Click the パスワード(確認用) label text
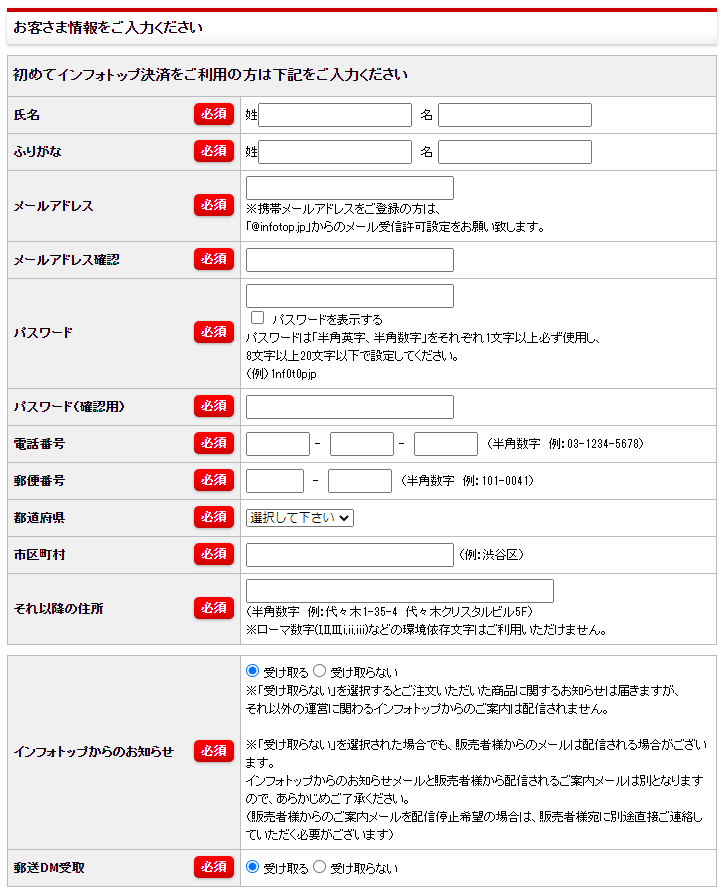Image resolution: width=723 pixels, height=894 pixels. pyautogui.click(x=69, y=407)
